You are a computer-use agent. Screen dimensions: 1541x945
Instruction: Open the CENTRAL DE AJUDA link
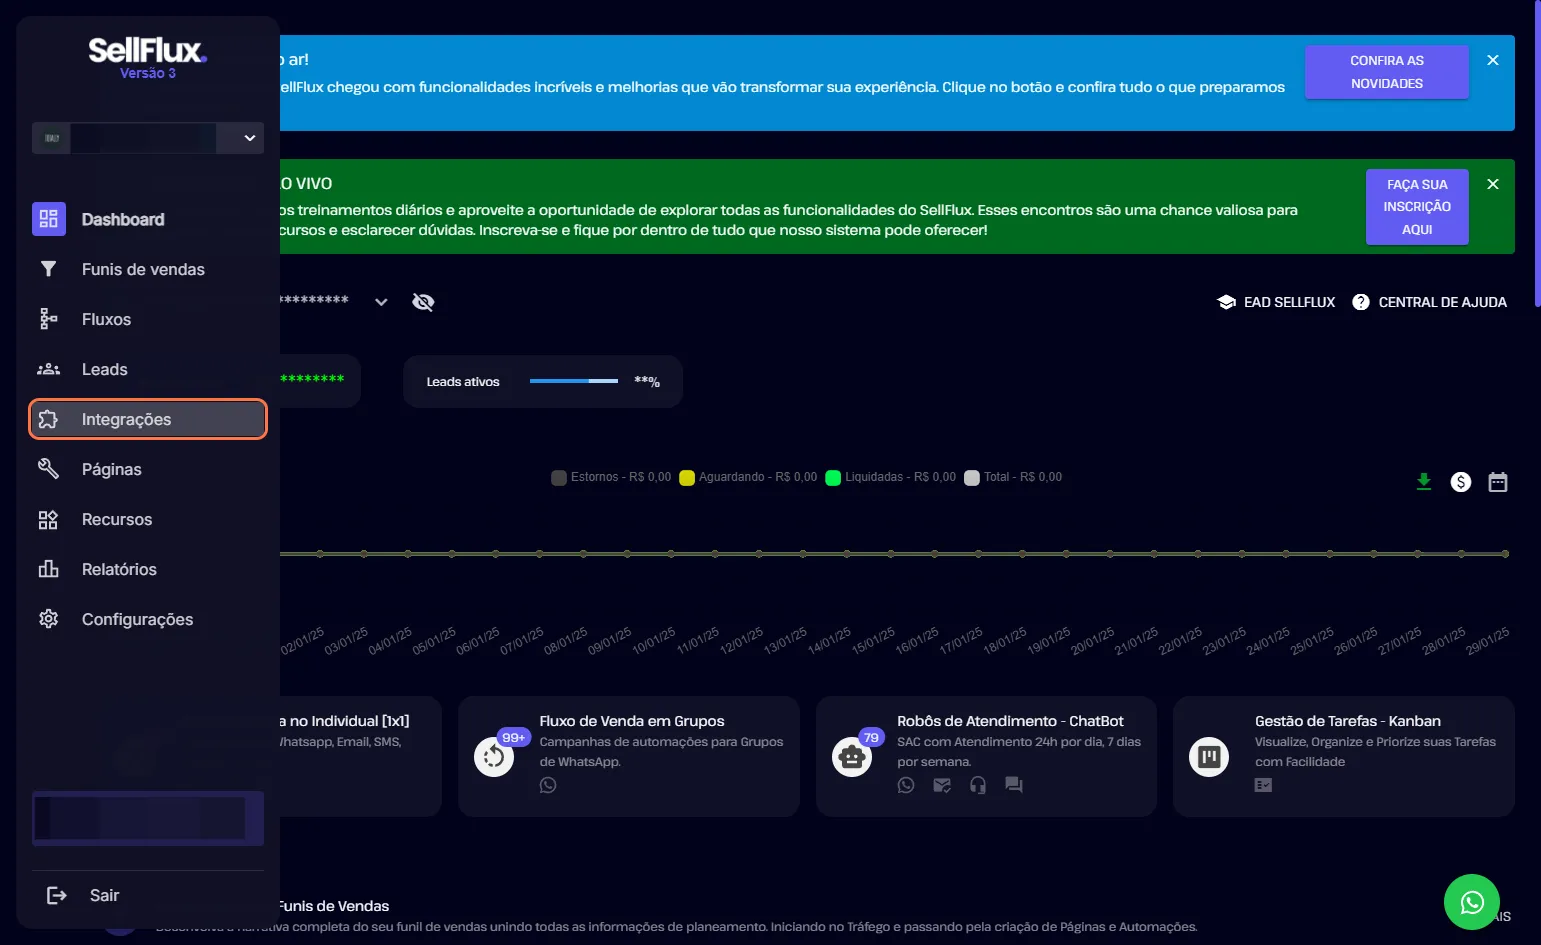(x=1429, y=302)
